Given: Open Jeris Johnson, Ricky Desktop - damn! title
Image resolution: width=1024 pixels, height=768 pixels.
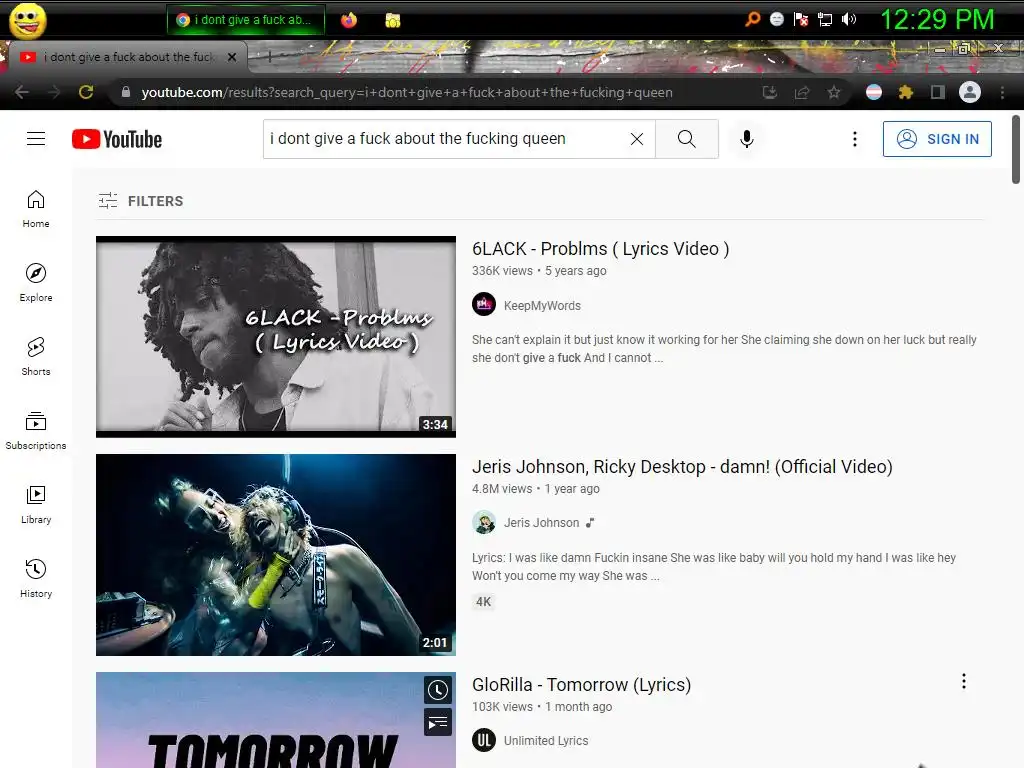Looking at the screenshot, I should (x=682, y=467).
